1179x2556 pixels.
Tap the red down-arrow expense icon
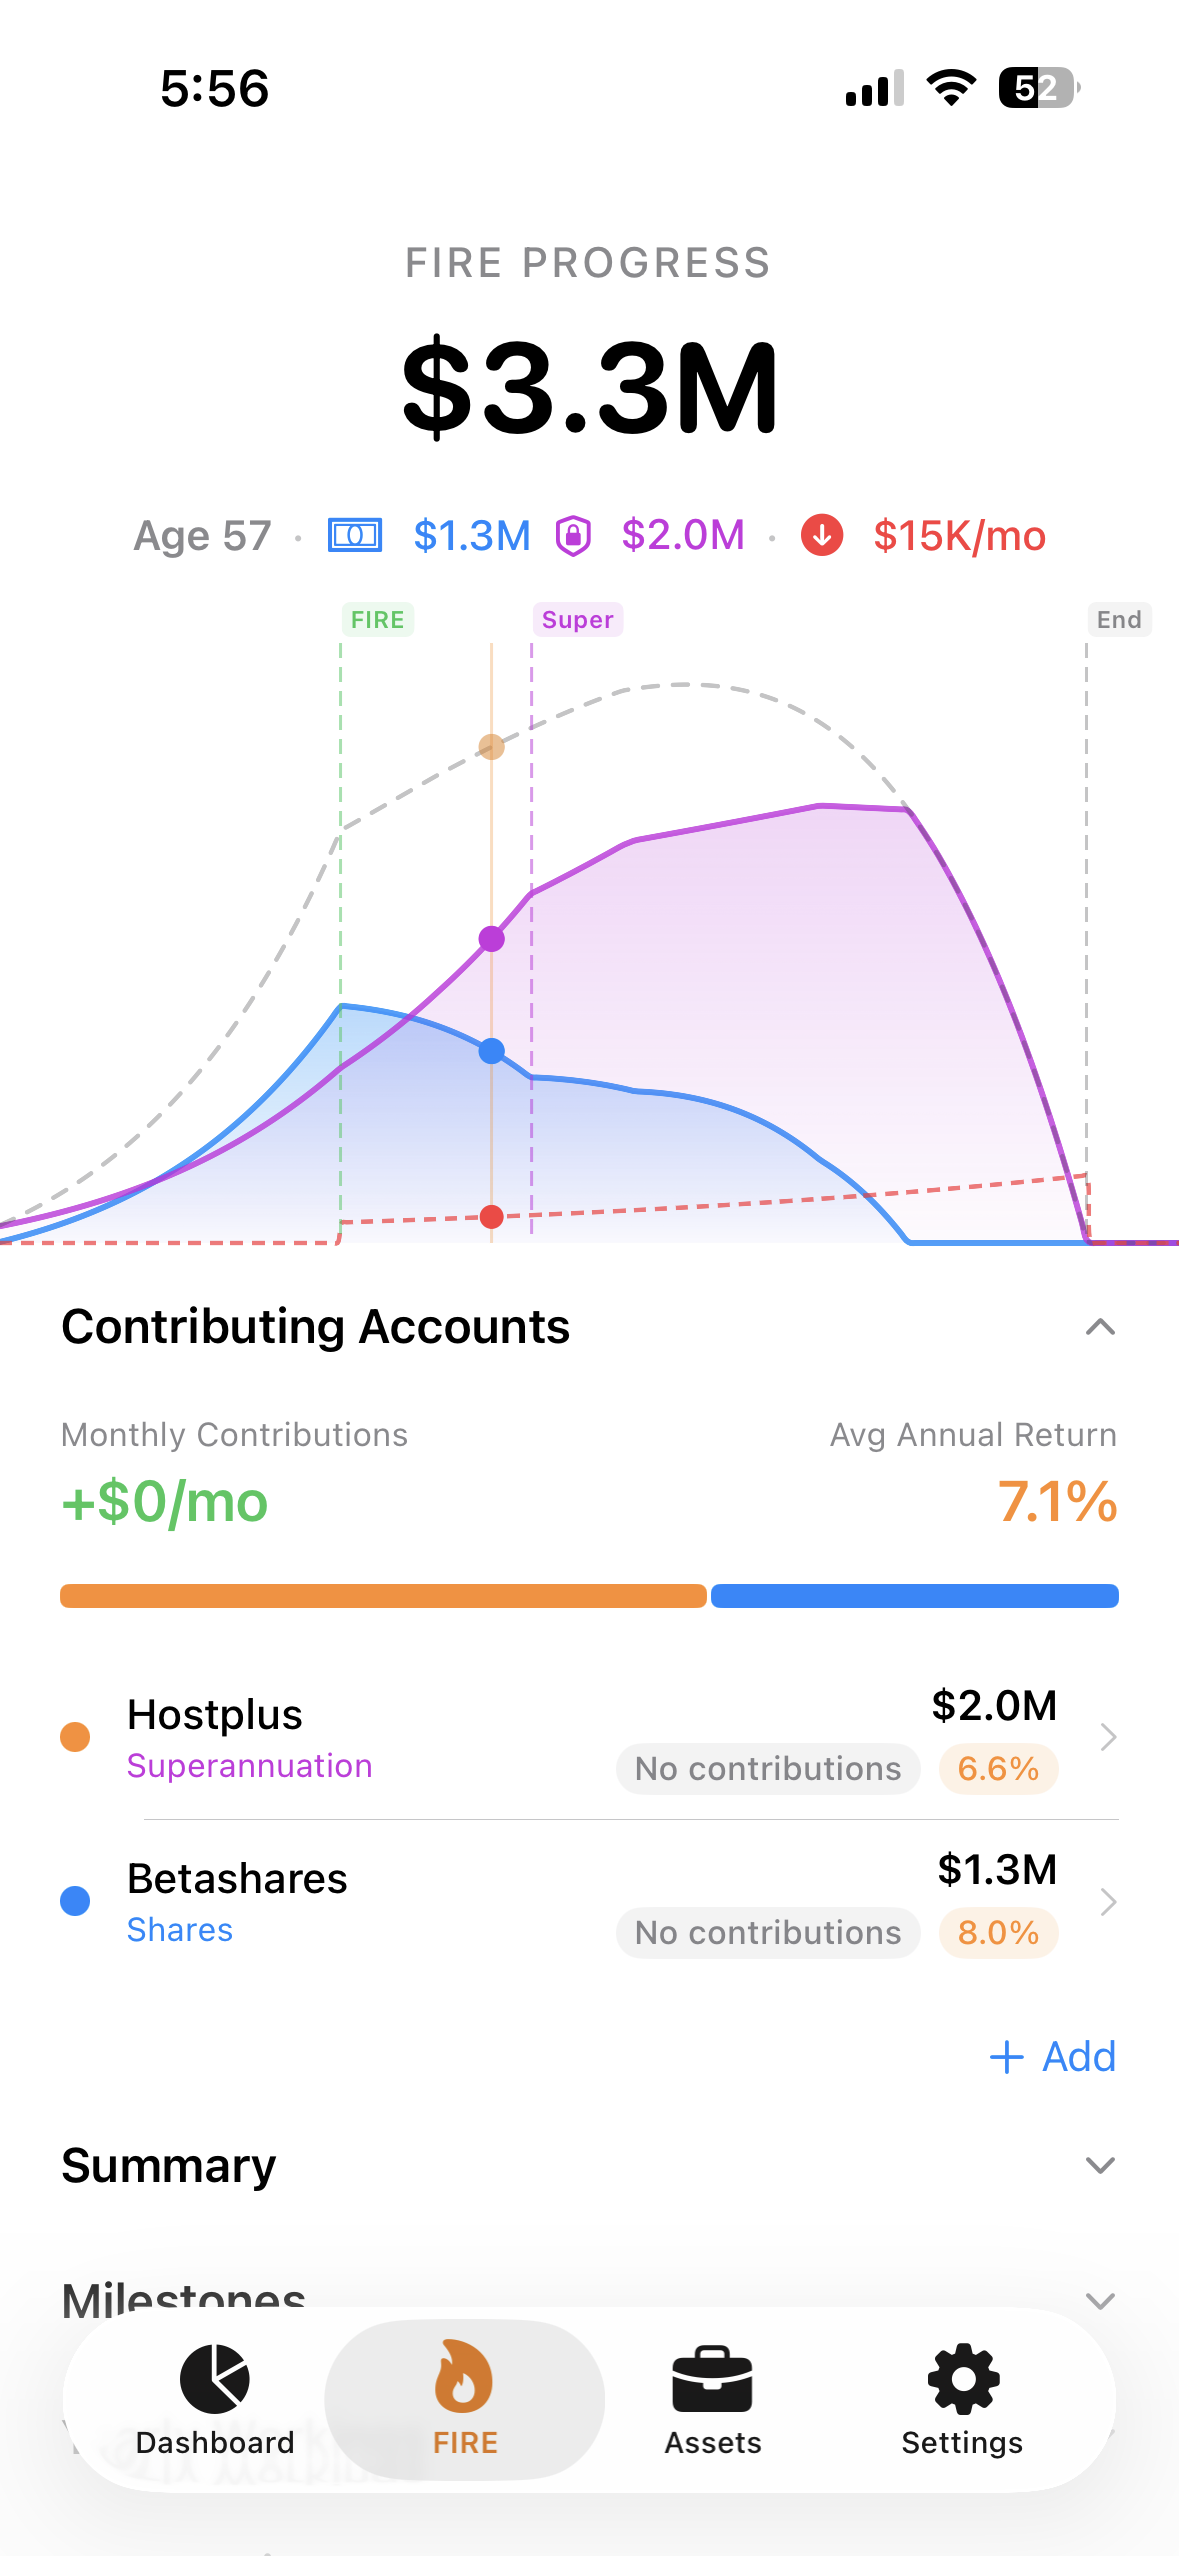(822, 535)
